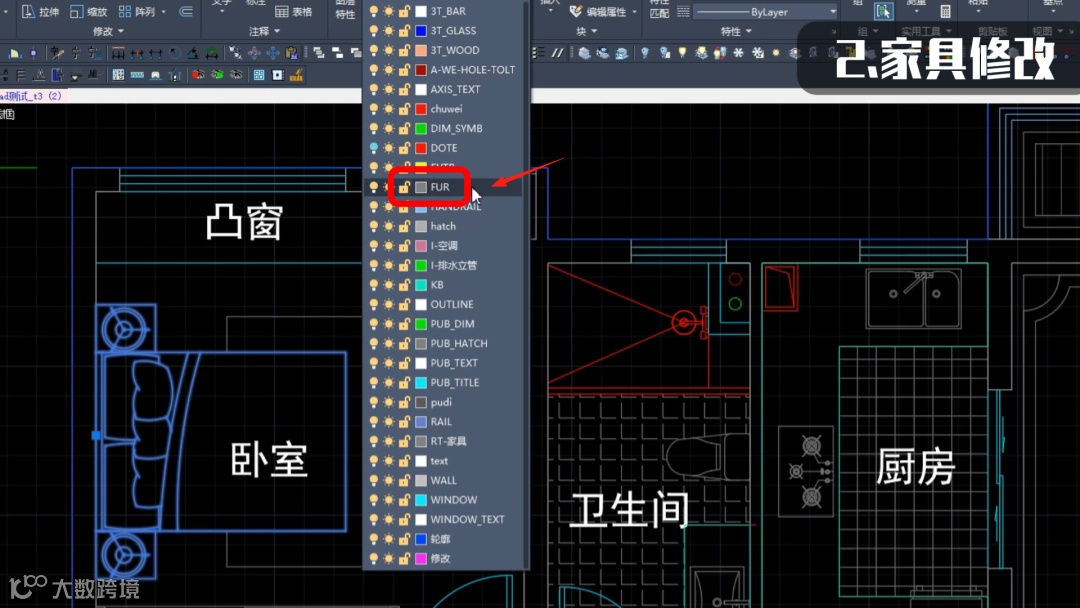Click the four-squares viewport toolbar icon
Screen dimensions: 1080x608
click(259, 74)
